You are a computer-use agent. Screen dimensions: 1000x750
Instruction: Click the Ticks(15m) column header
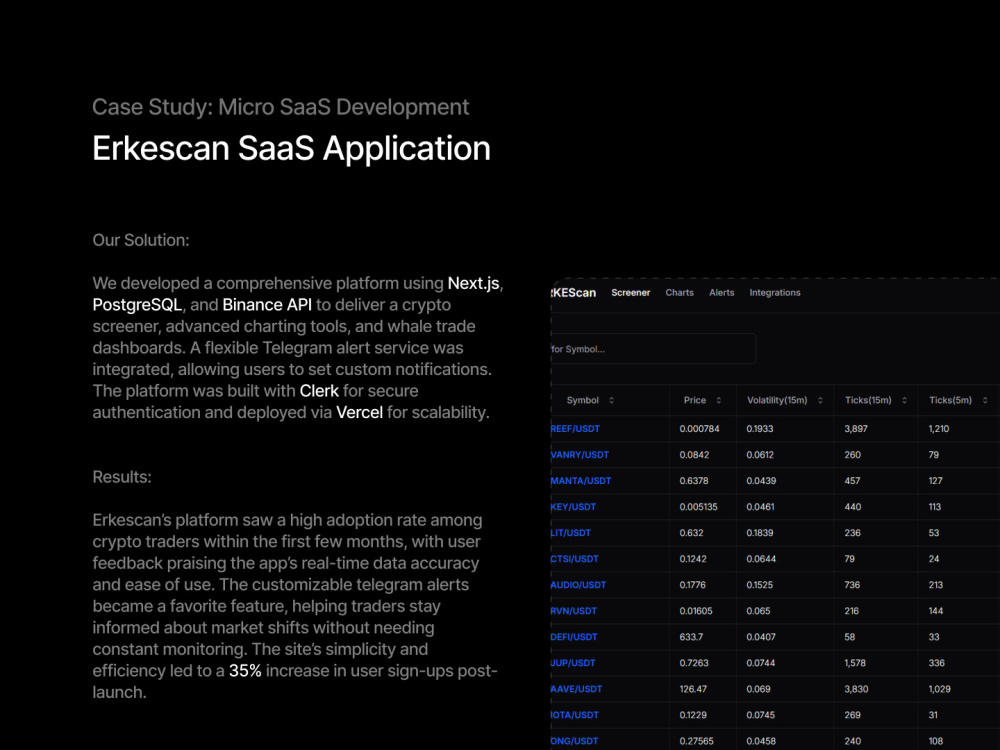(868, 401)
